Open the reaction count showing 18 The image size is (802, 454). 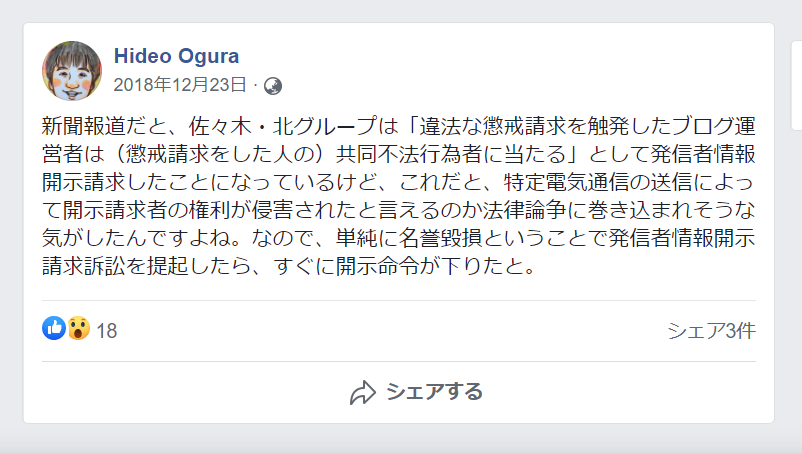coord(107,330)
